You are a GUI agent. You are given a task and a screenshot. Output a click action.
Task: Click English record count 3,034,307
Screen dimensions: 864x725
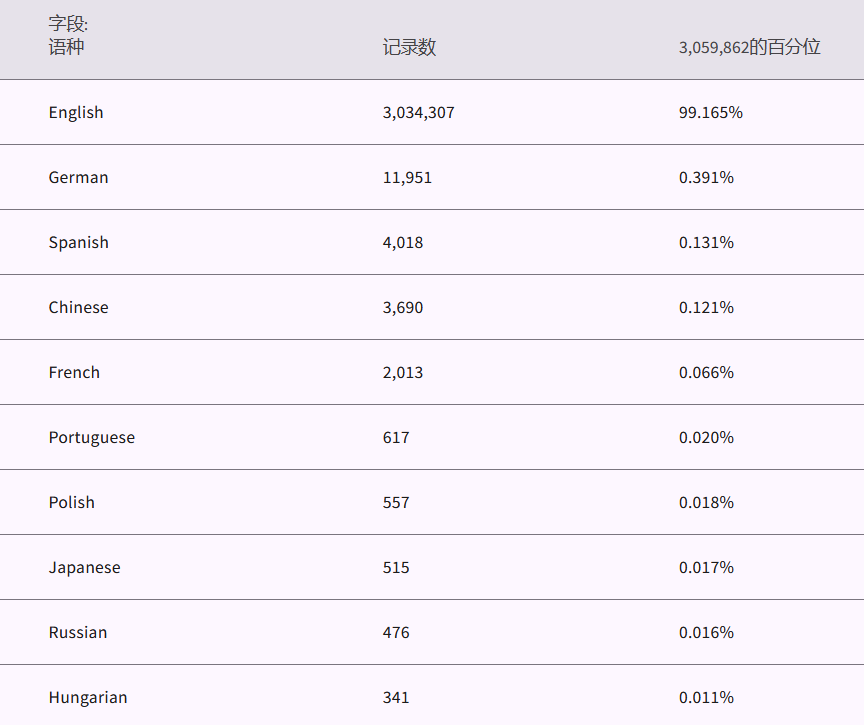(x=418, y=113)
